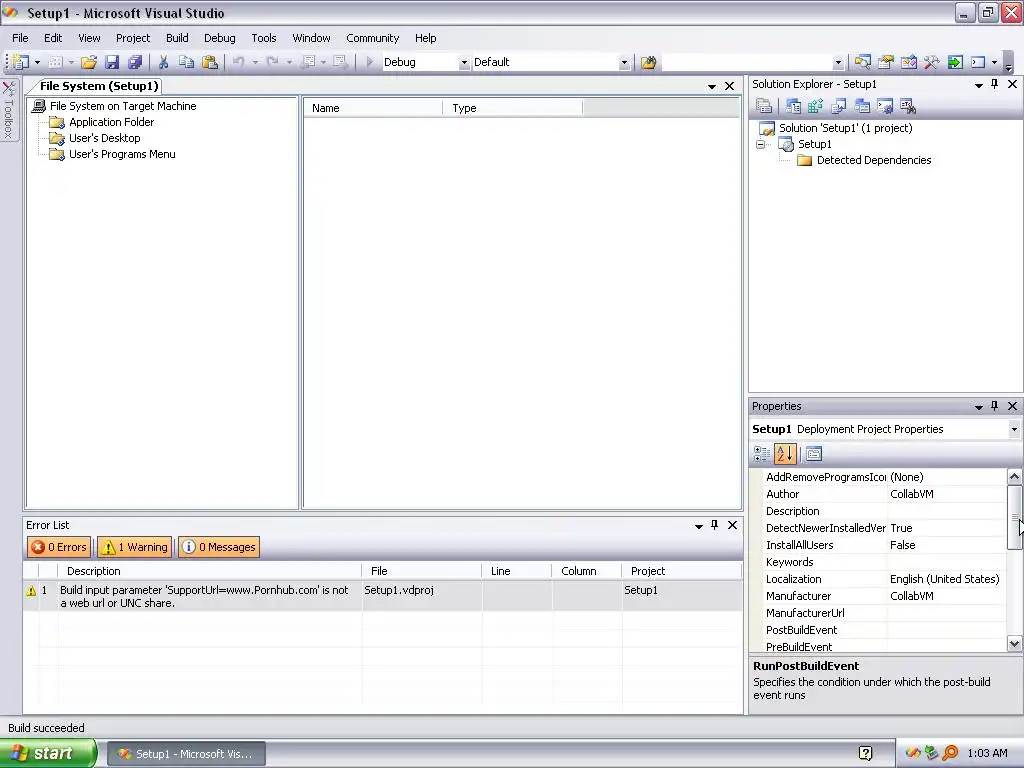Open File Types Editor in Solution Explorer
Viewport: 1024px width, 768px height.
point(839,106)
